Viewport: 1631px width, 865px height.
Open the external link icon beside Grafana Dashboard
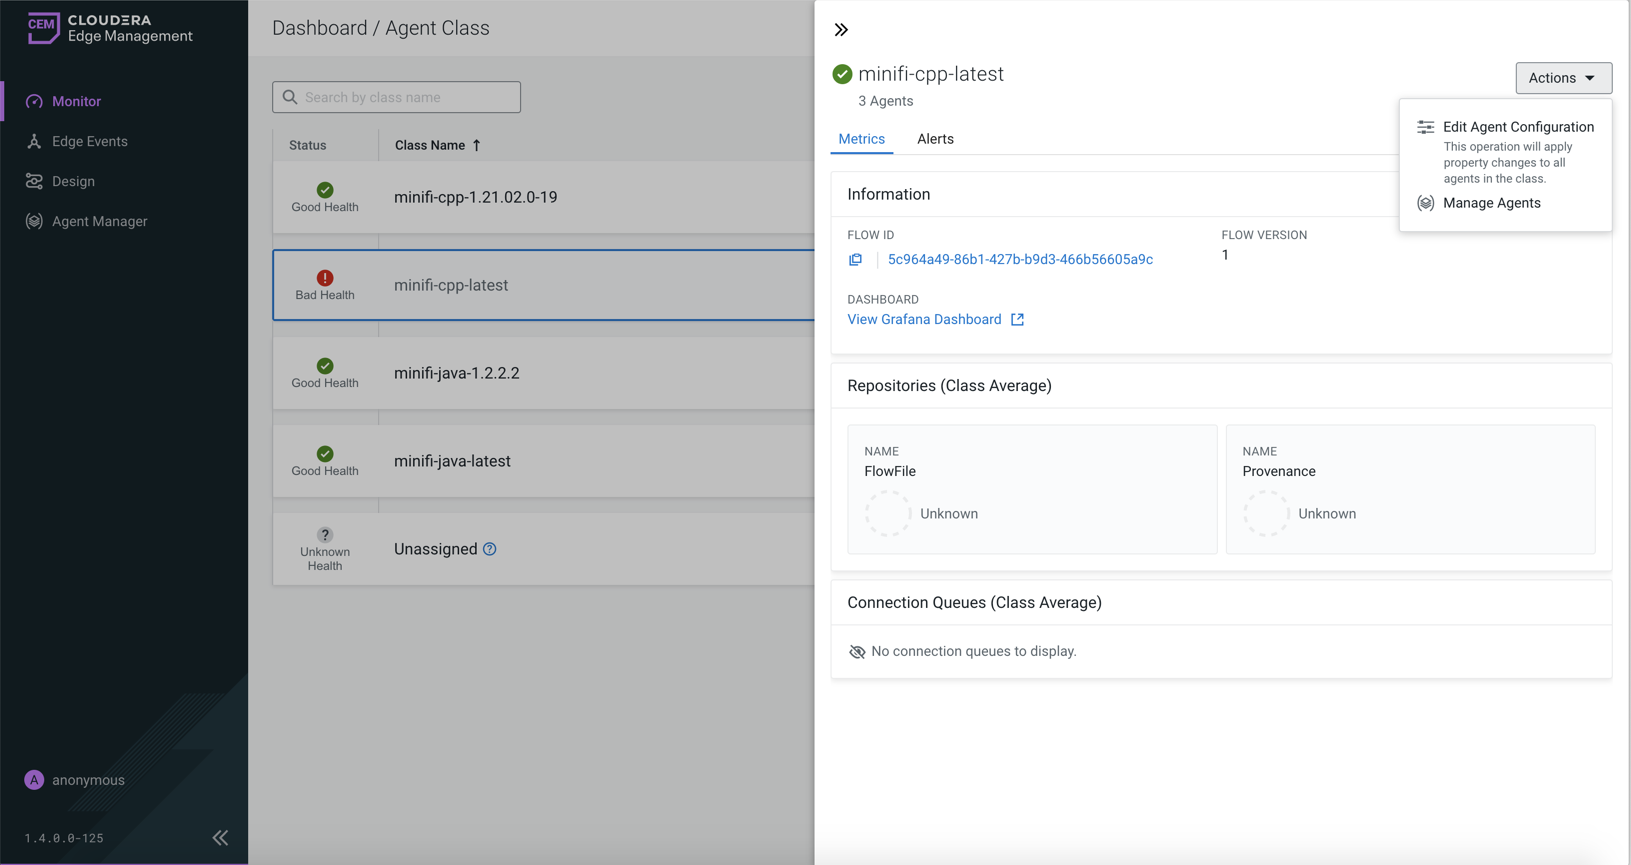pos(1017,320)
